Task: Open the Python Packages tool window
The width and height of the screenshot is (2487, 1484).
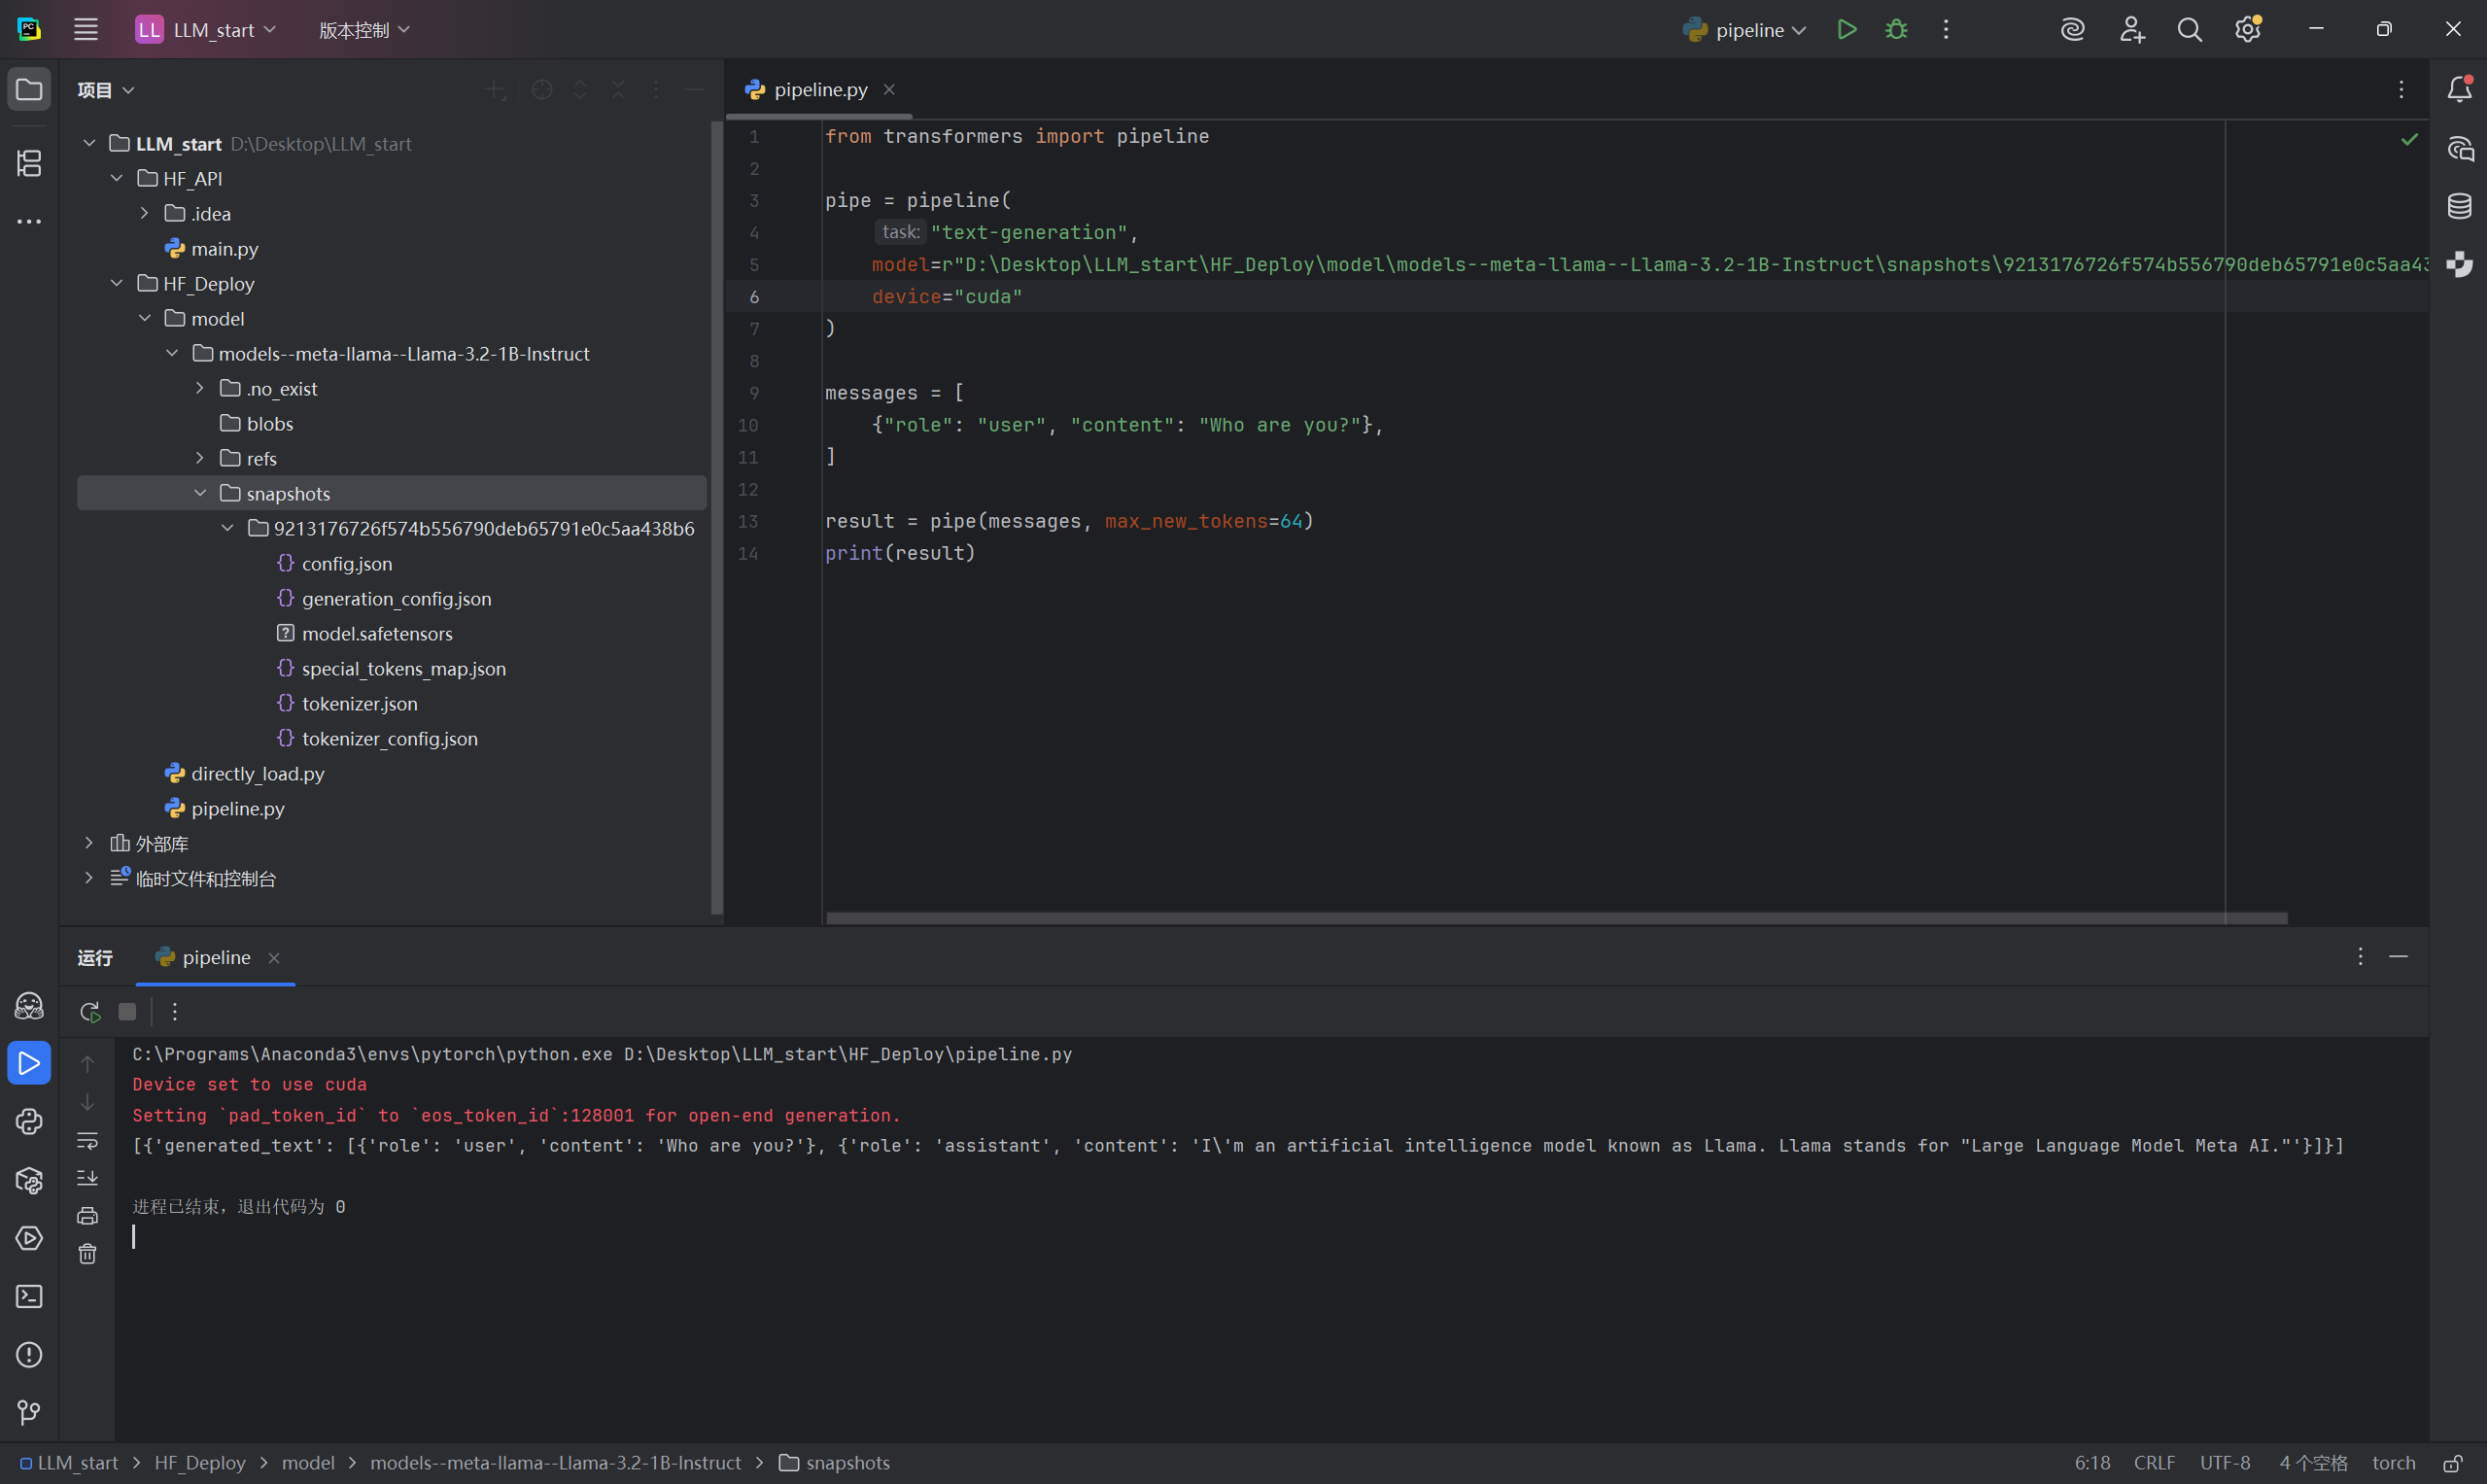Action: pos(29,1180)
